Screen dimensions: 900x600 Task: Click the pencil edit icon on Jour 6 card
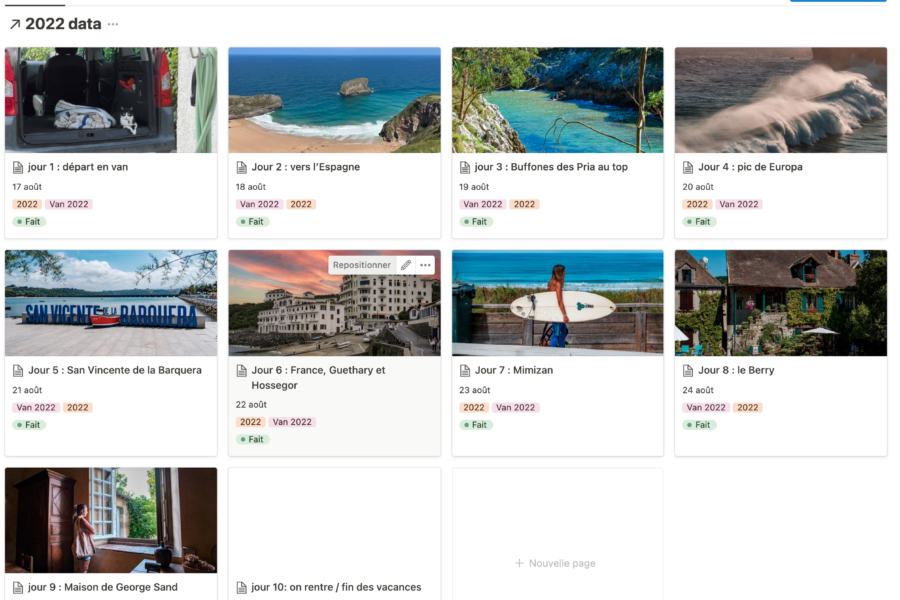pos(406,265)
